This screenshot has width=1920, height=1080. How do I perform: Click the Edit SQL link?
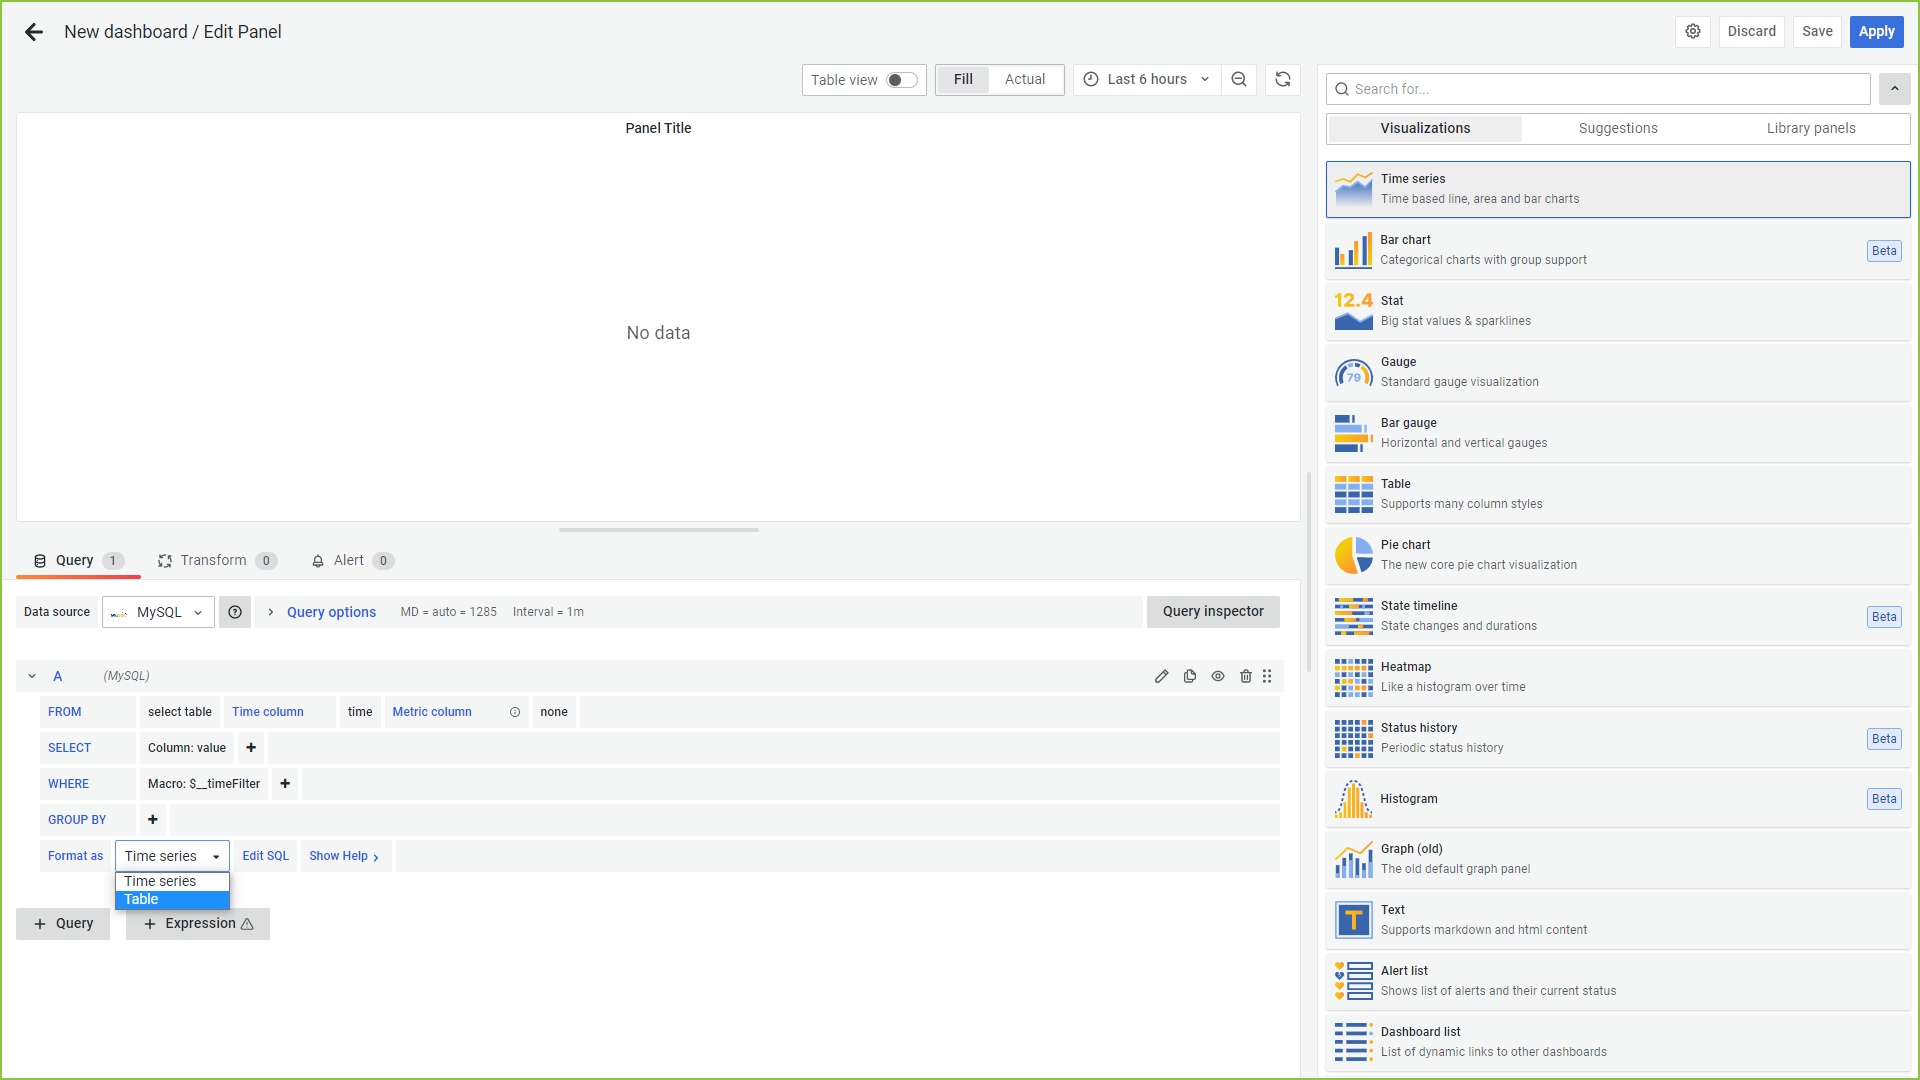pyautogui.click(x=265, y=857)
